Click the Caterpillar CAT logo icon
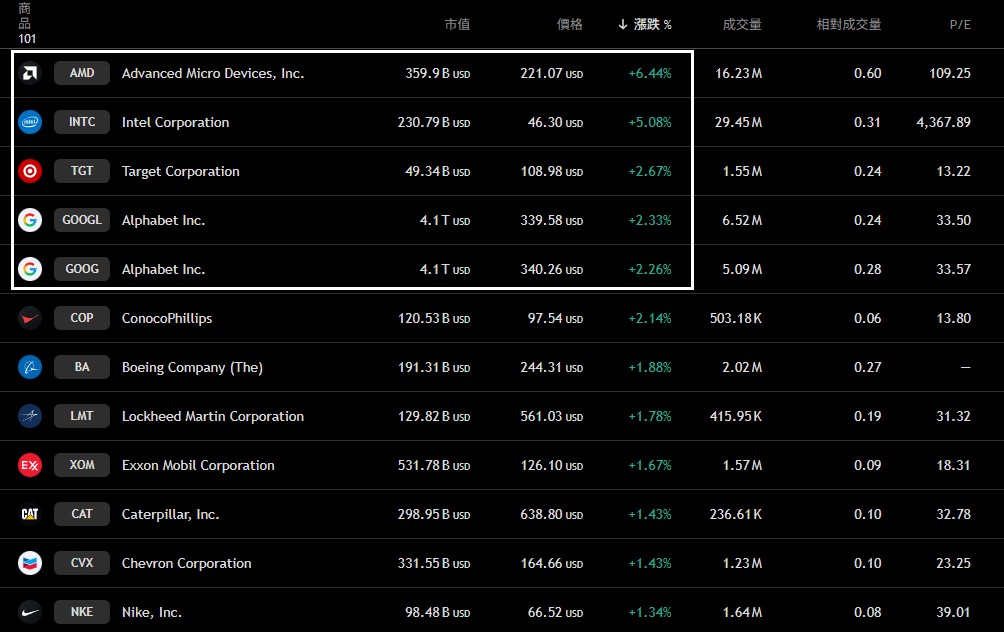Screen dimensions: 1004x632 (30, 514)
